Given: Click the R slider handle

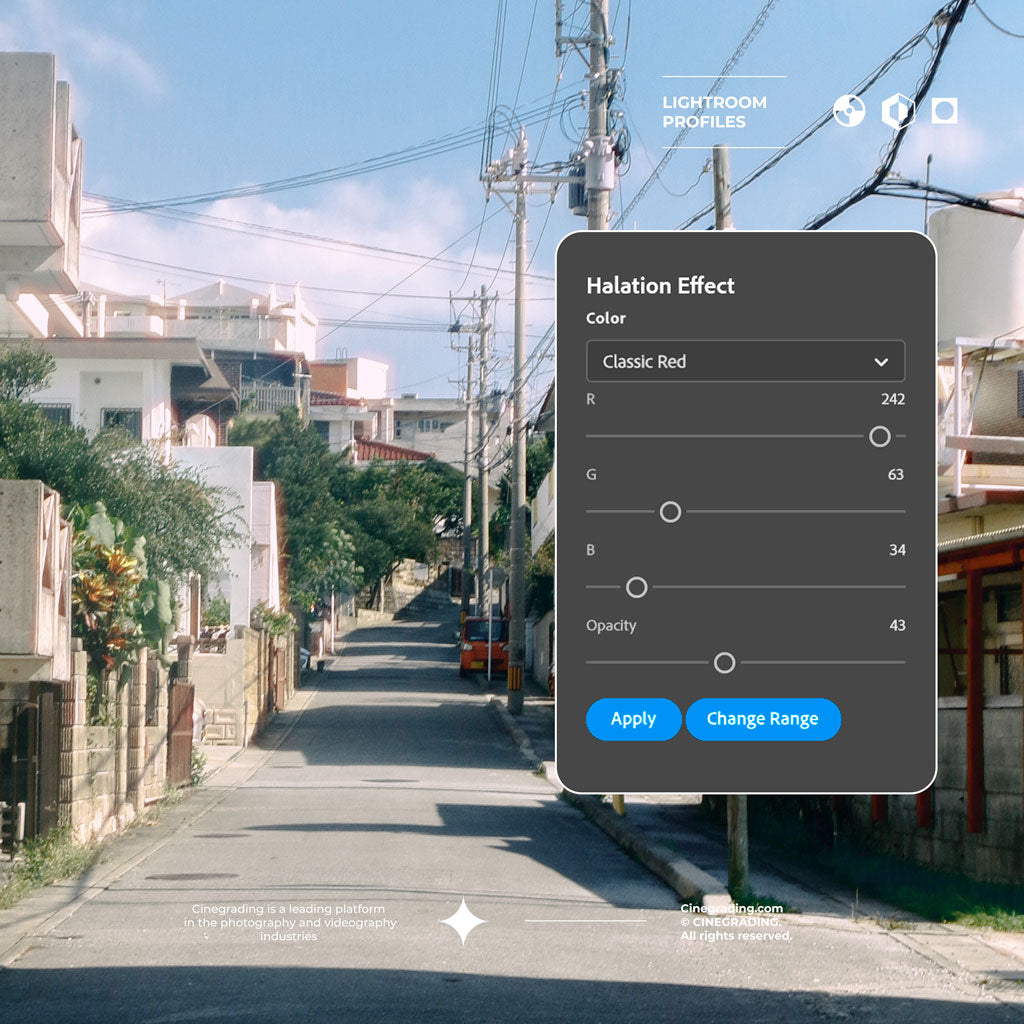Looking at the screenshot, I should pos(880,436).
